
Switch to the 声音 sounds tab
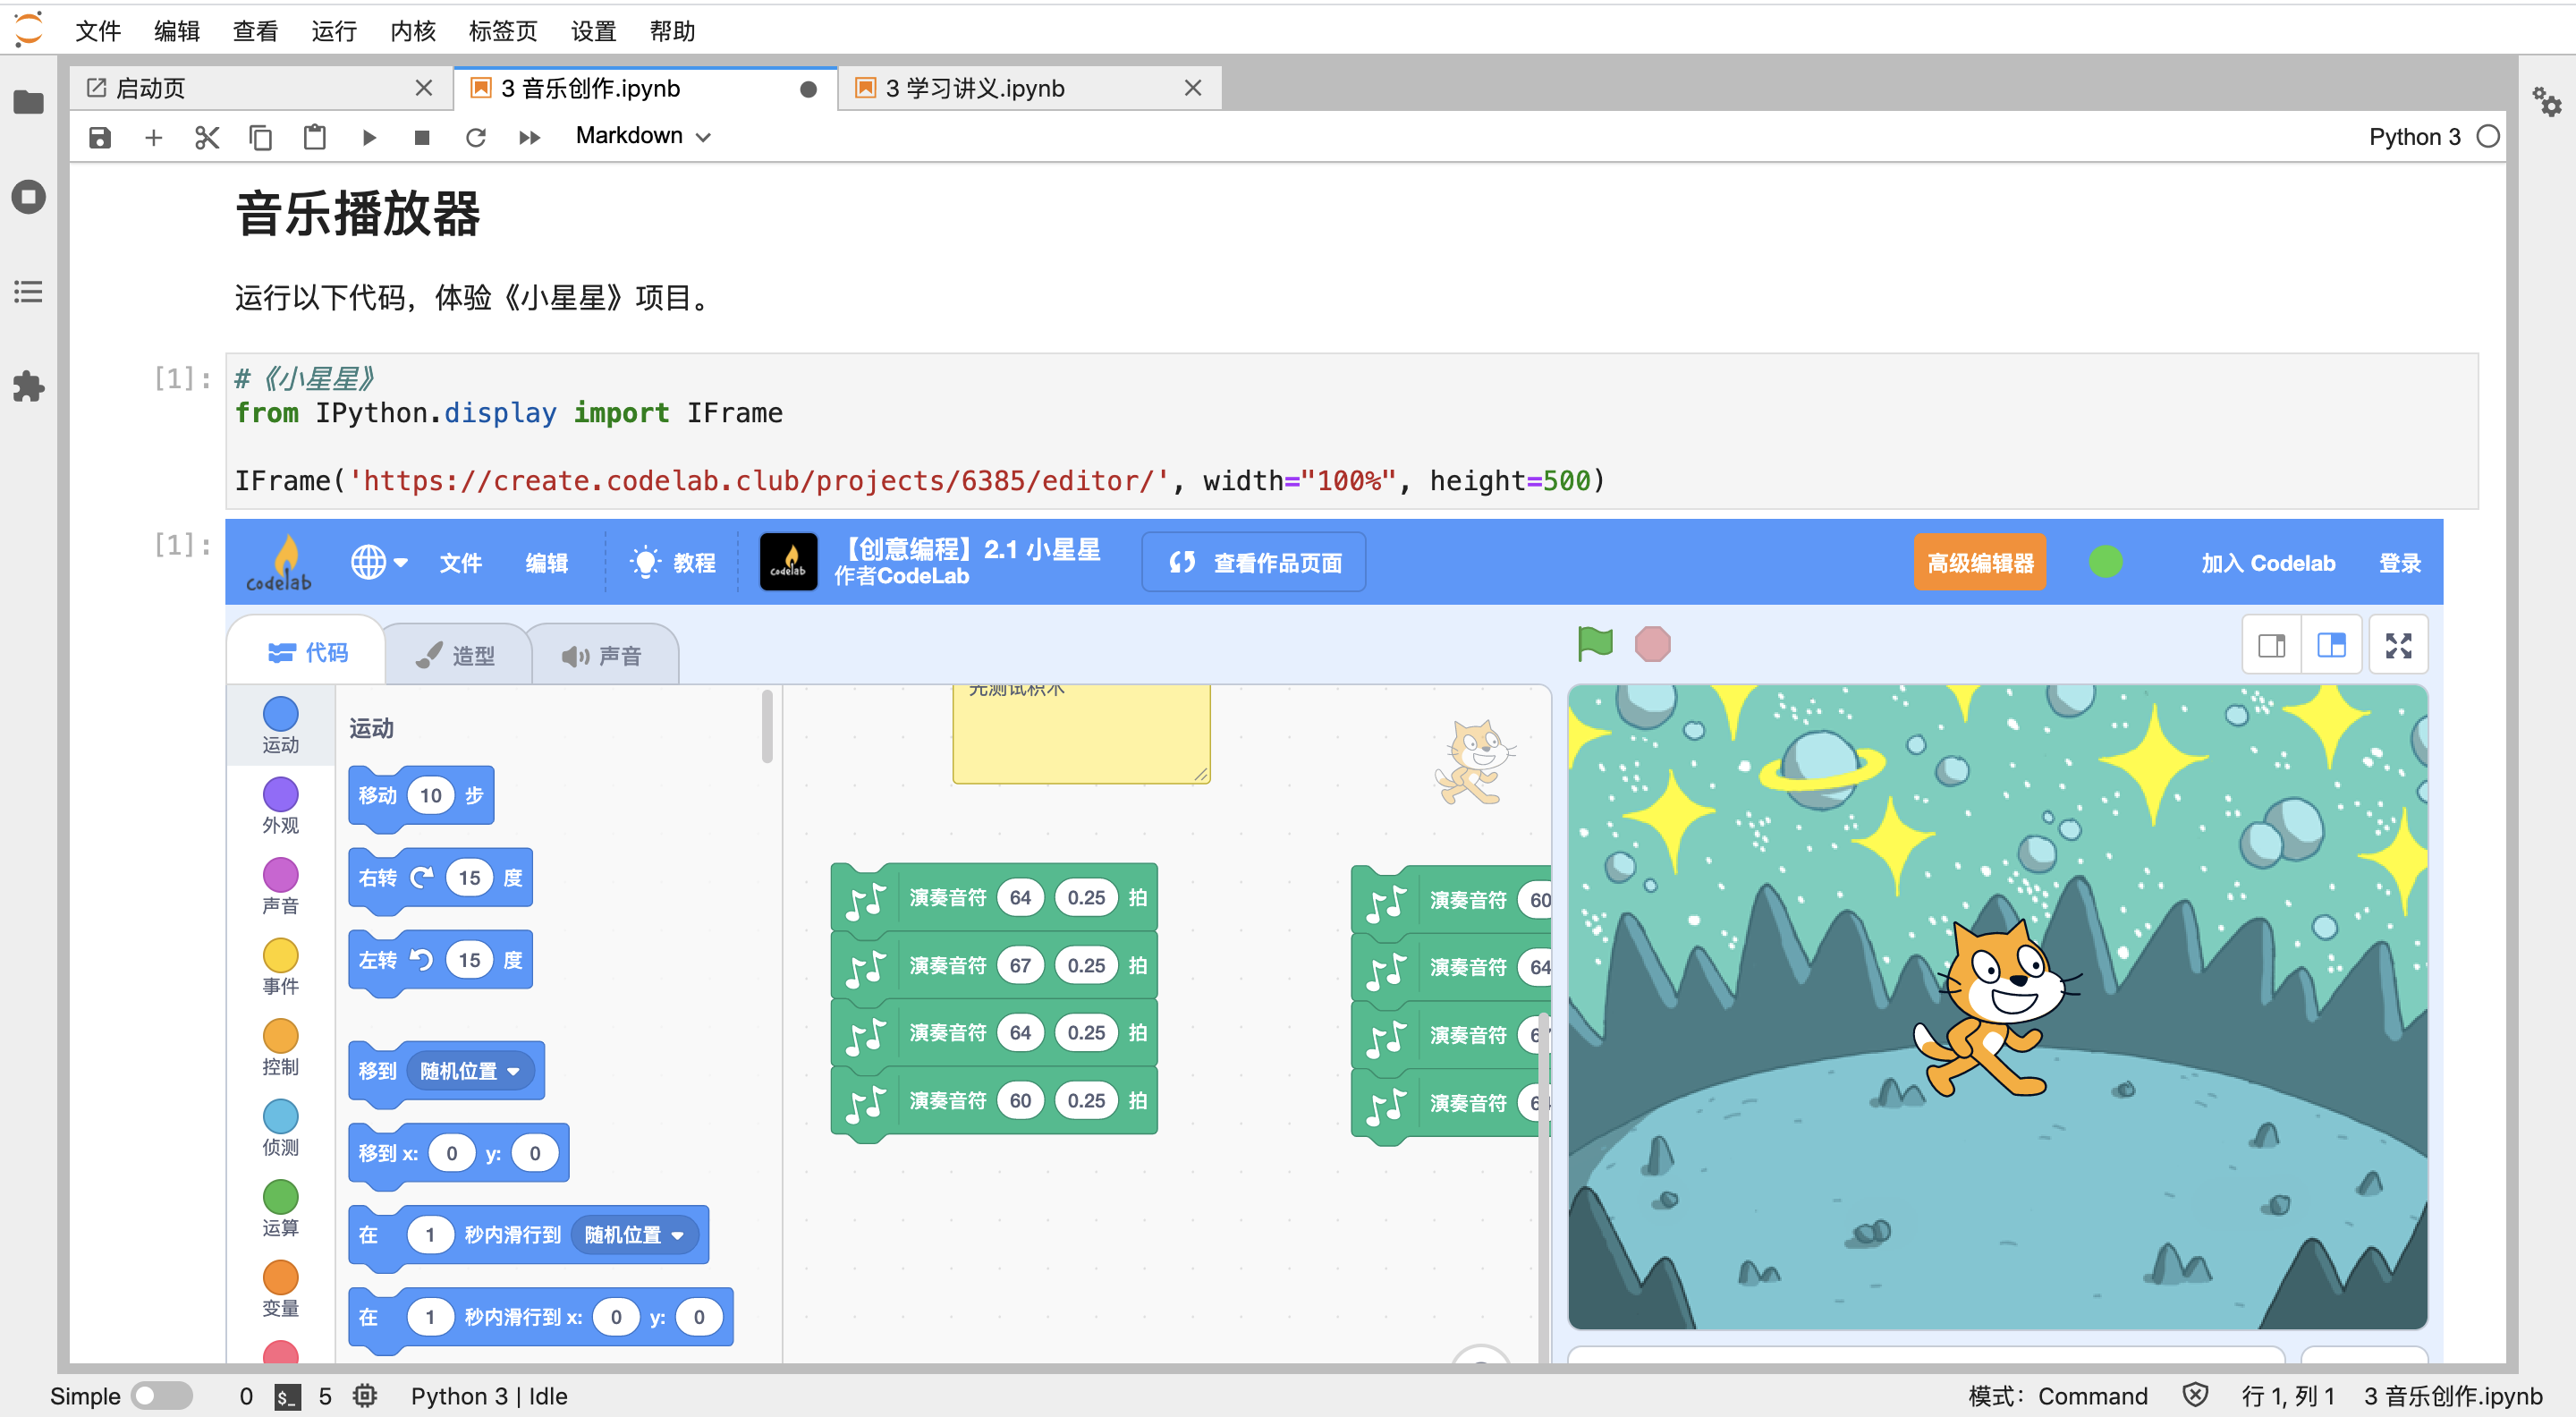pos(602,655)
